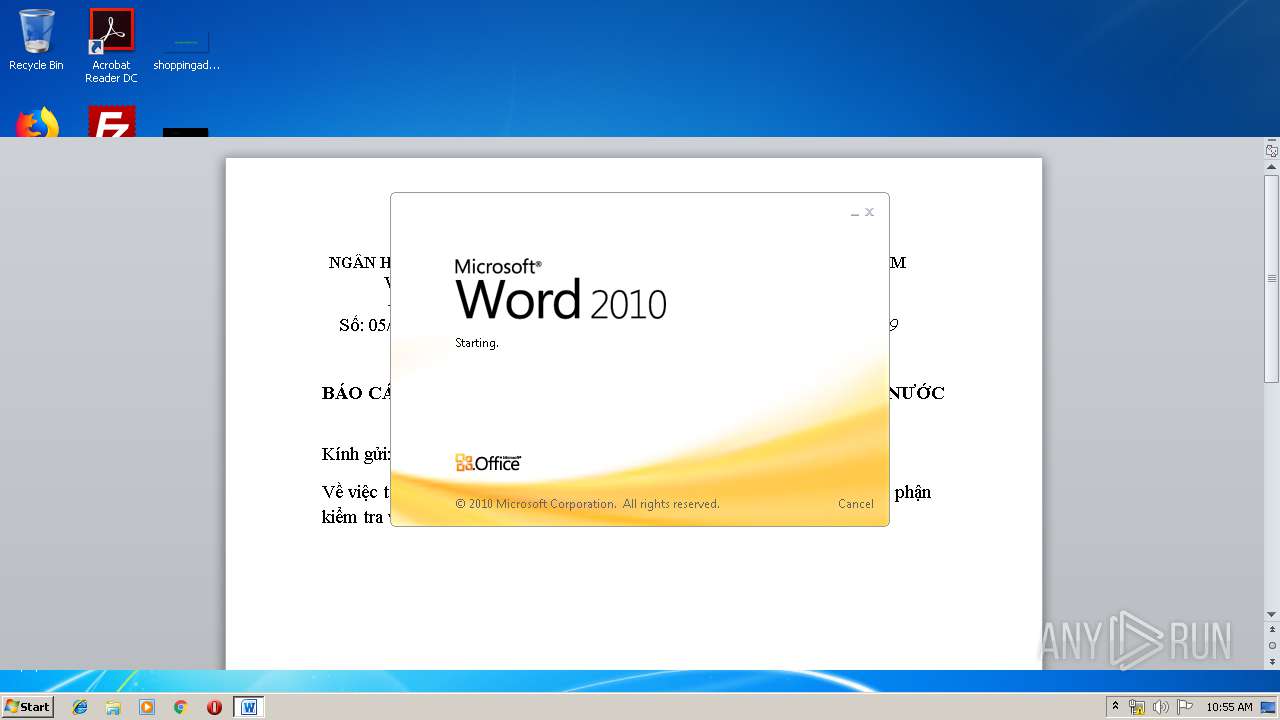Open the Firefox desktop icon
Screen dimensions: 1280x720
(x=37, y=122)
